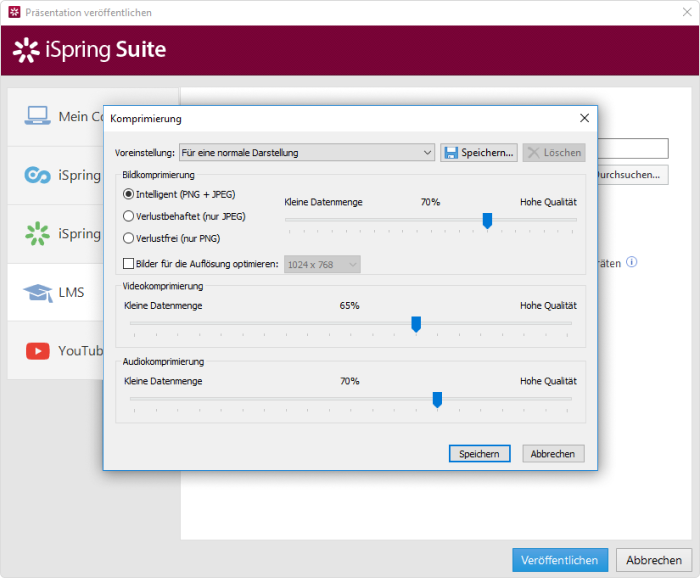Click Abbrechen in the main publish window

654,560
